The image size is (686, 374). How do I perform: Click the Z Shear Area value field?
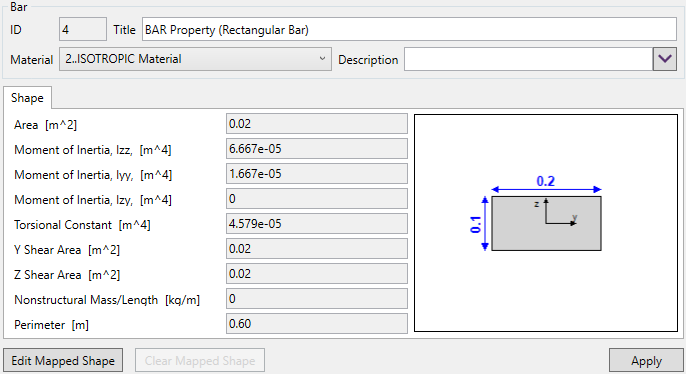pos(317,273)
